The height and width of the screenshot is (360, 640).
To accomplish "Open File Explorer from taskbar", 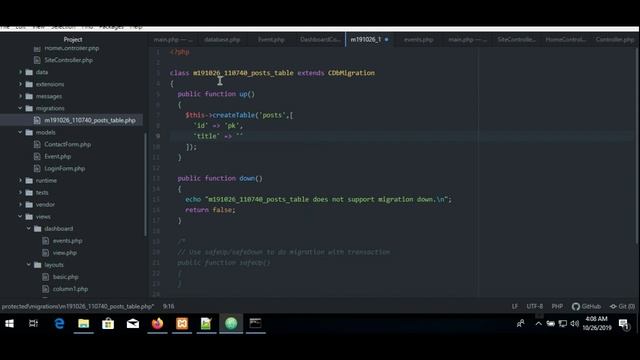I will pyautogui.click(x=84, y=324).
